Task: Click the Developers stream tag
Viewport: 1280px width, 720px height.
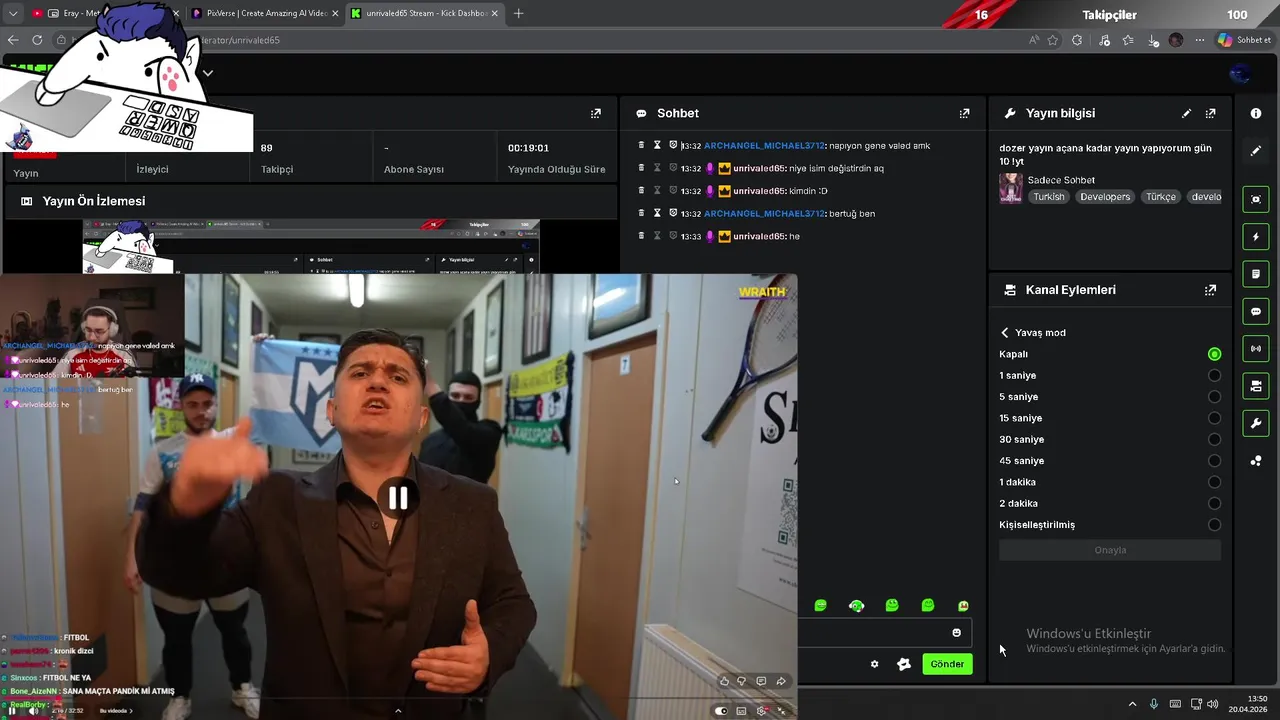Action: (1105, 197)
